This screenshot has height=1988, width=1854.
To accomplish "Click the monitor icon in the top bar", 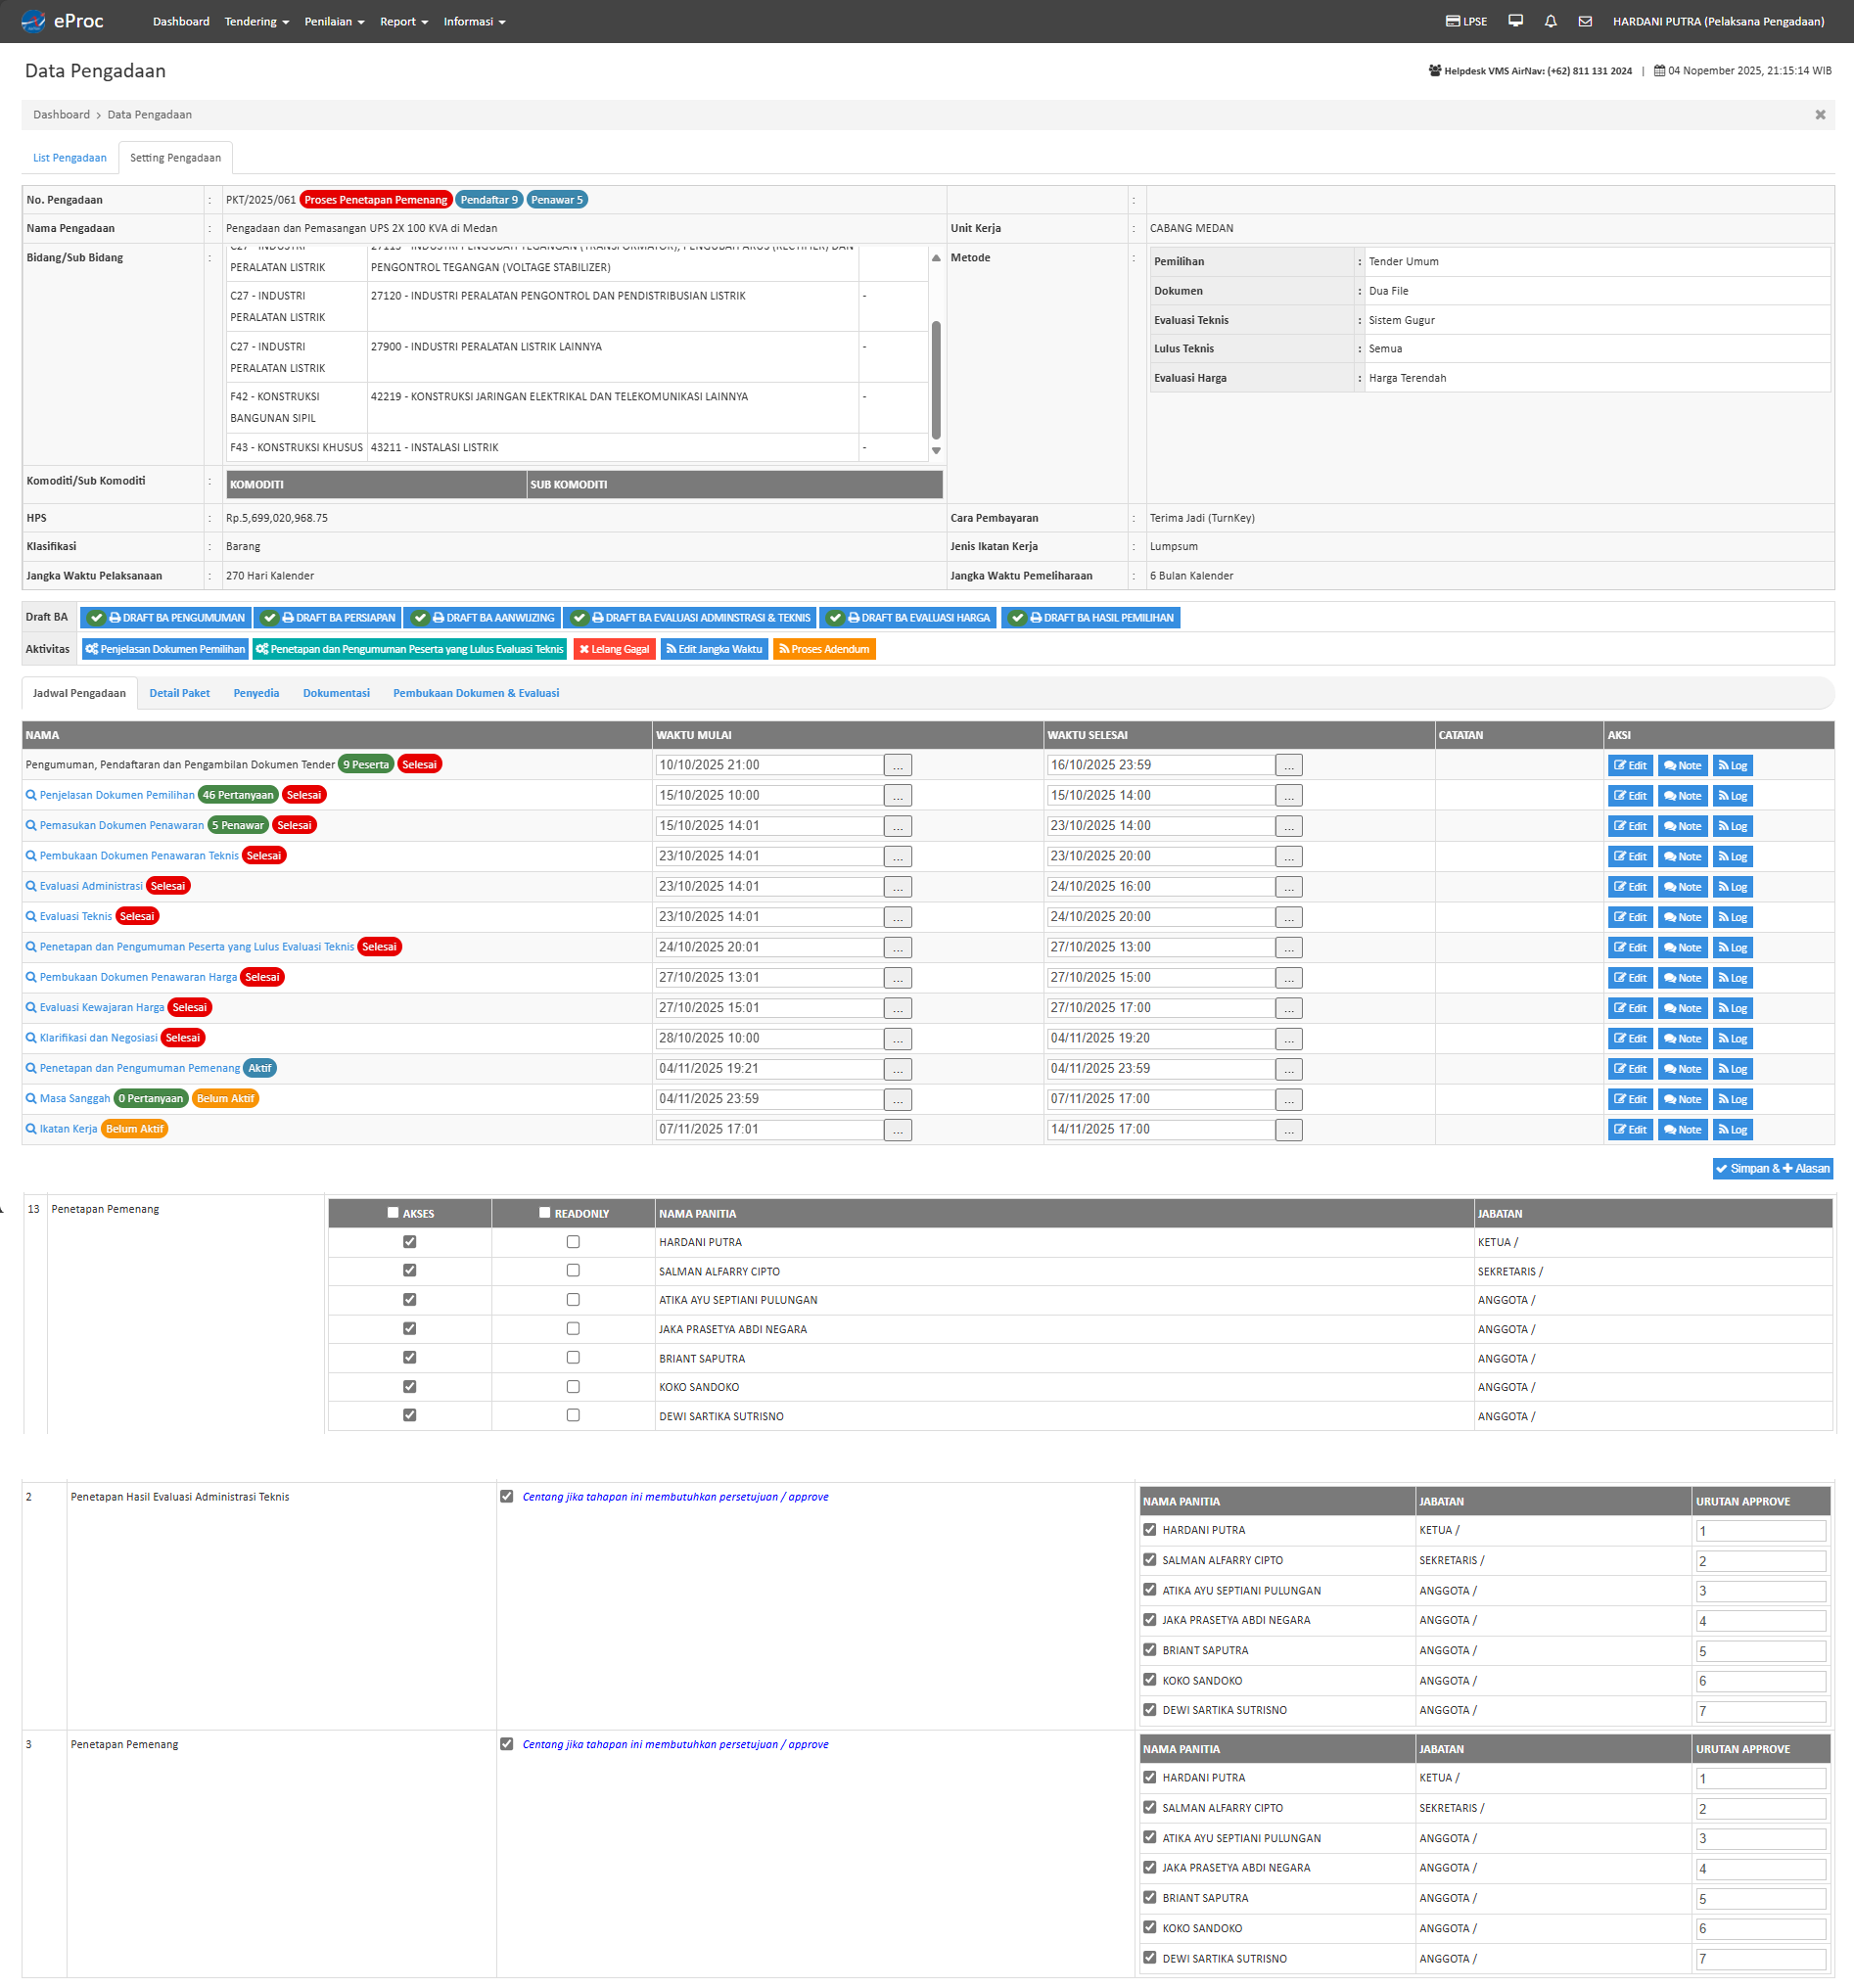I will (1516, 21).
